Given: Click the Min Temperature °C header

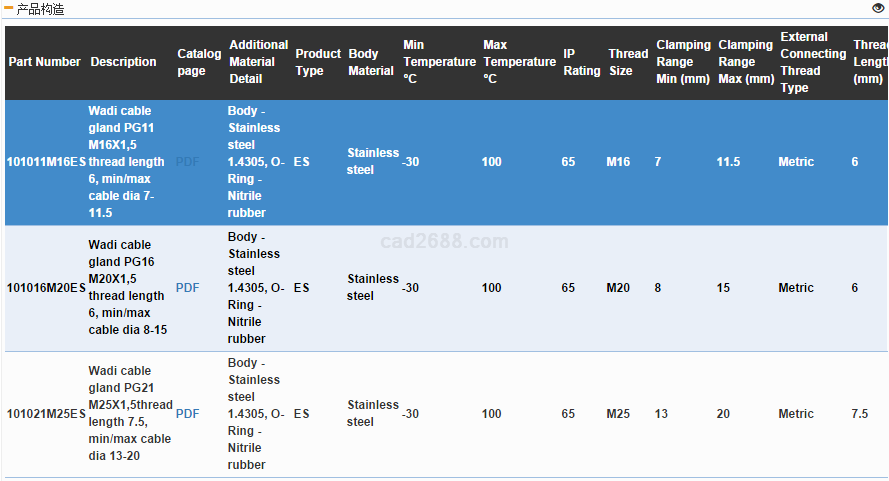Looking at the screenshot, I should point(439,62).
